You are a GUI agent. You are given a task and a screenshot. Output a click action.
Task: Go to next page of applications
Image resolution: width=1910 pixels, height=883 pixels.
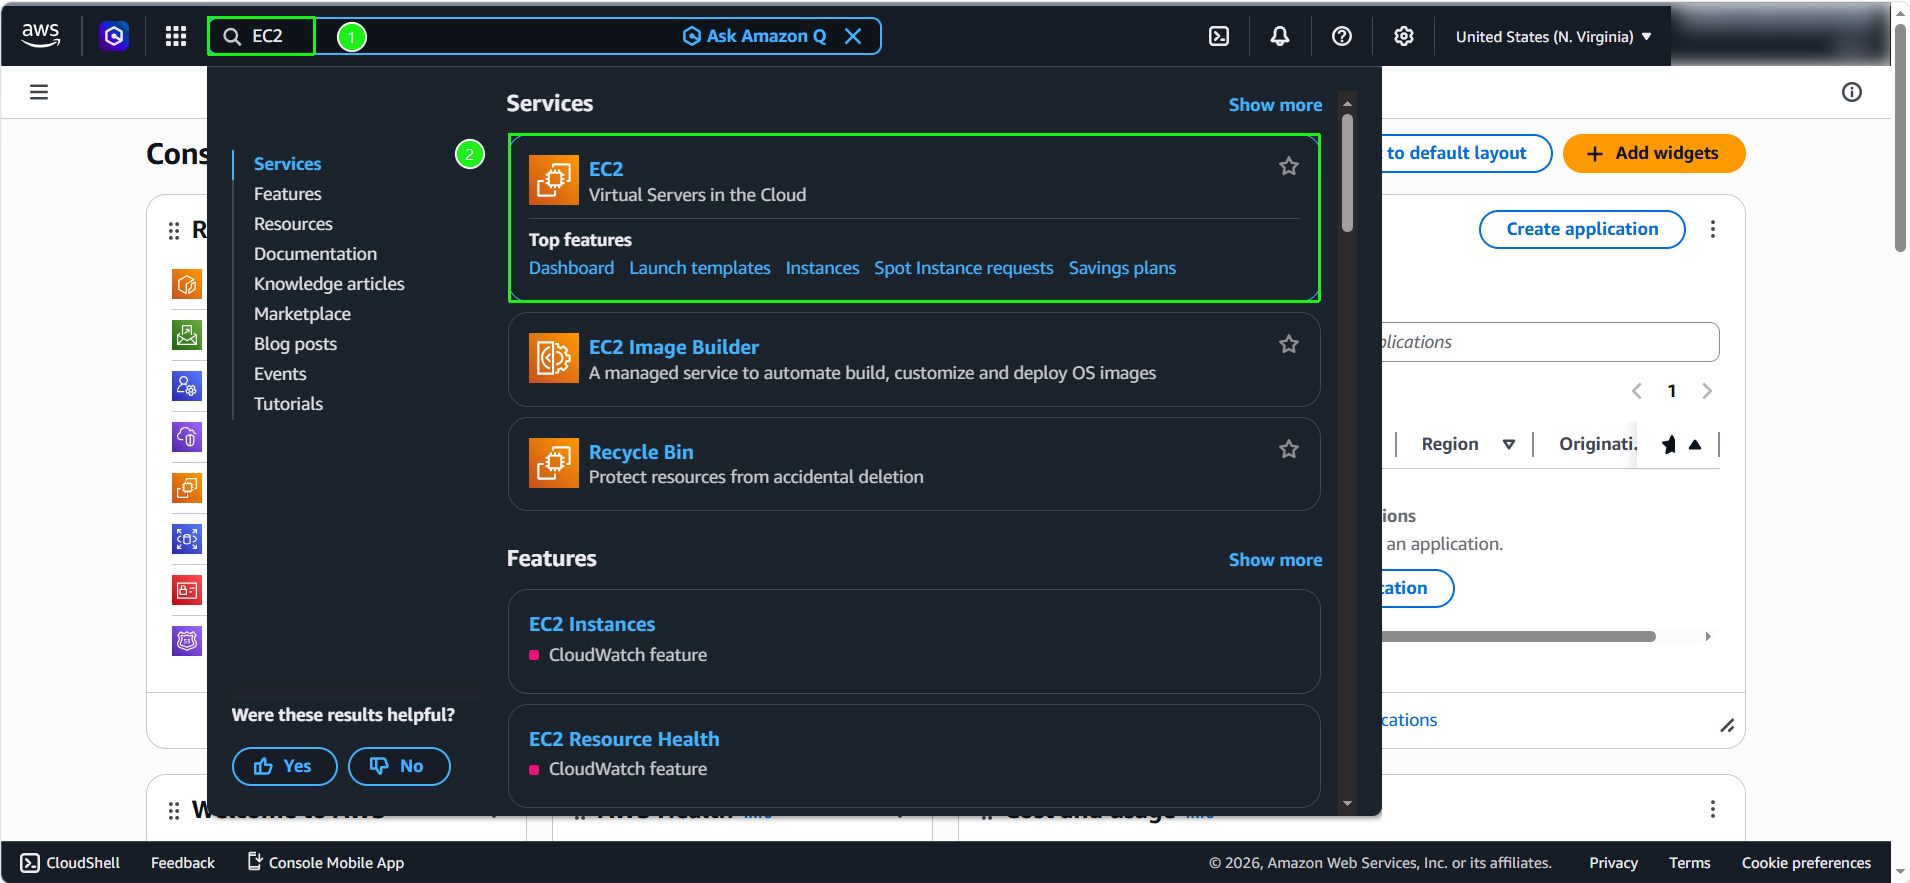pyautogui.click(x=1707, y=391)
